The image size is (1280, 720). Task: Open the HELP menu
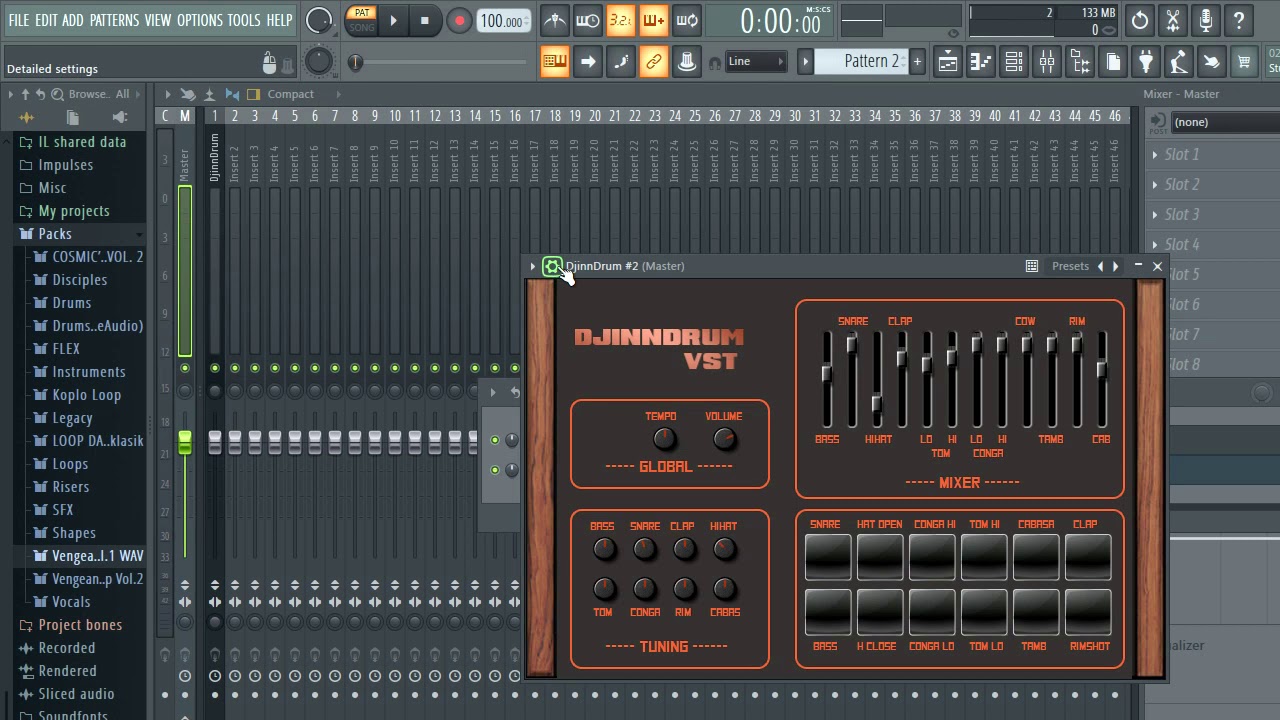pos(279,20)
